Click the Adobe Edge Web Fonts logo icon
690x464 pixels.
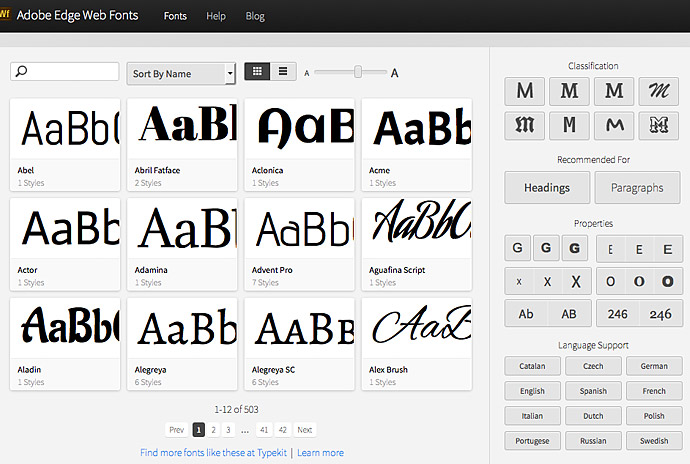[x=4, y=14]
